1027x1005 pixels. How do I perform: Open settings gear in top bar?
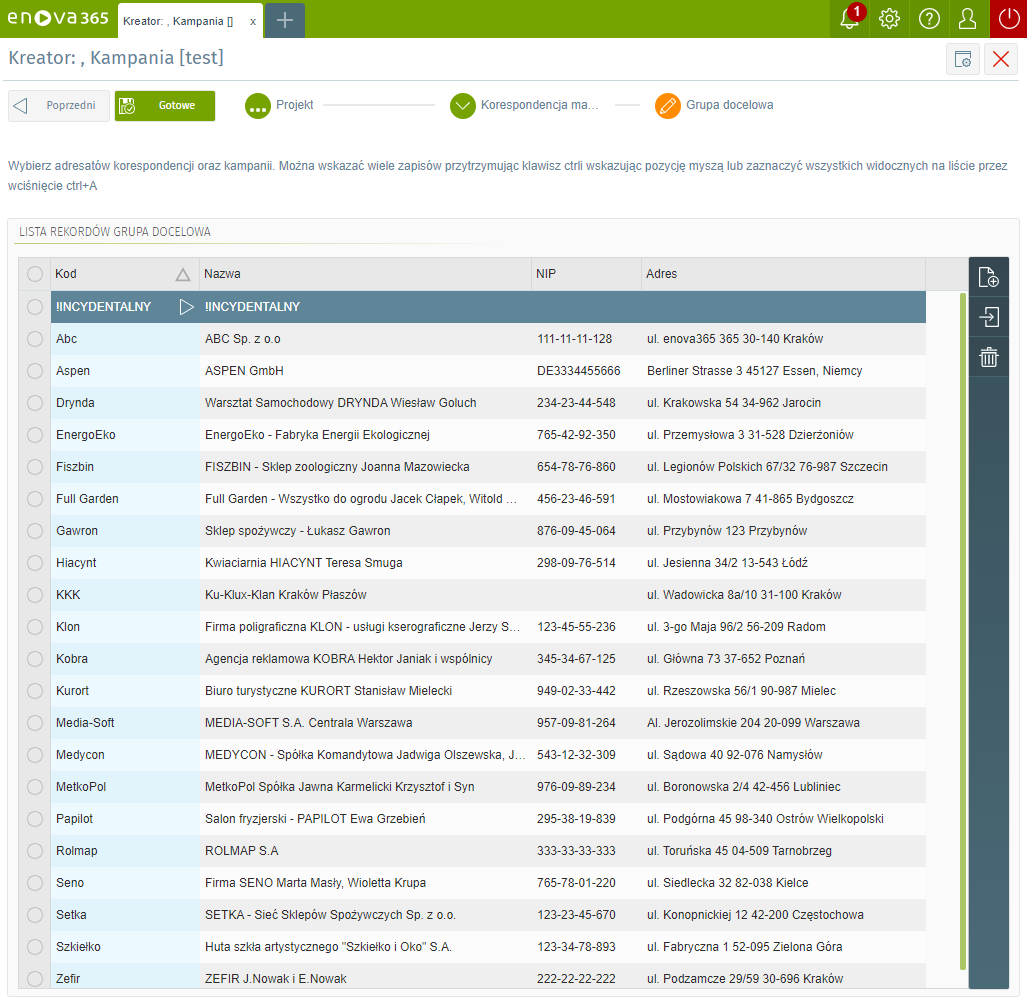pos(889,19)
